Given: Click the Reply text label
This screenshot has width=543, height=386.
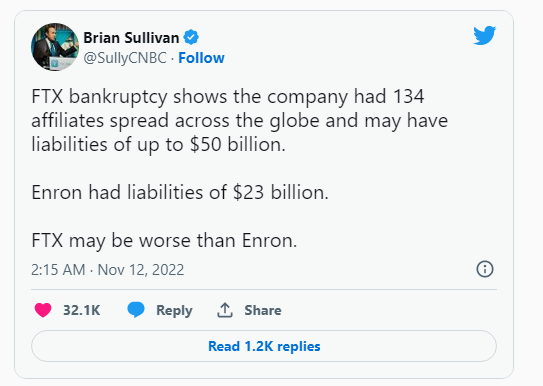Looking at the screenshot, I should tap(174, 311).
